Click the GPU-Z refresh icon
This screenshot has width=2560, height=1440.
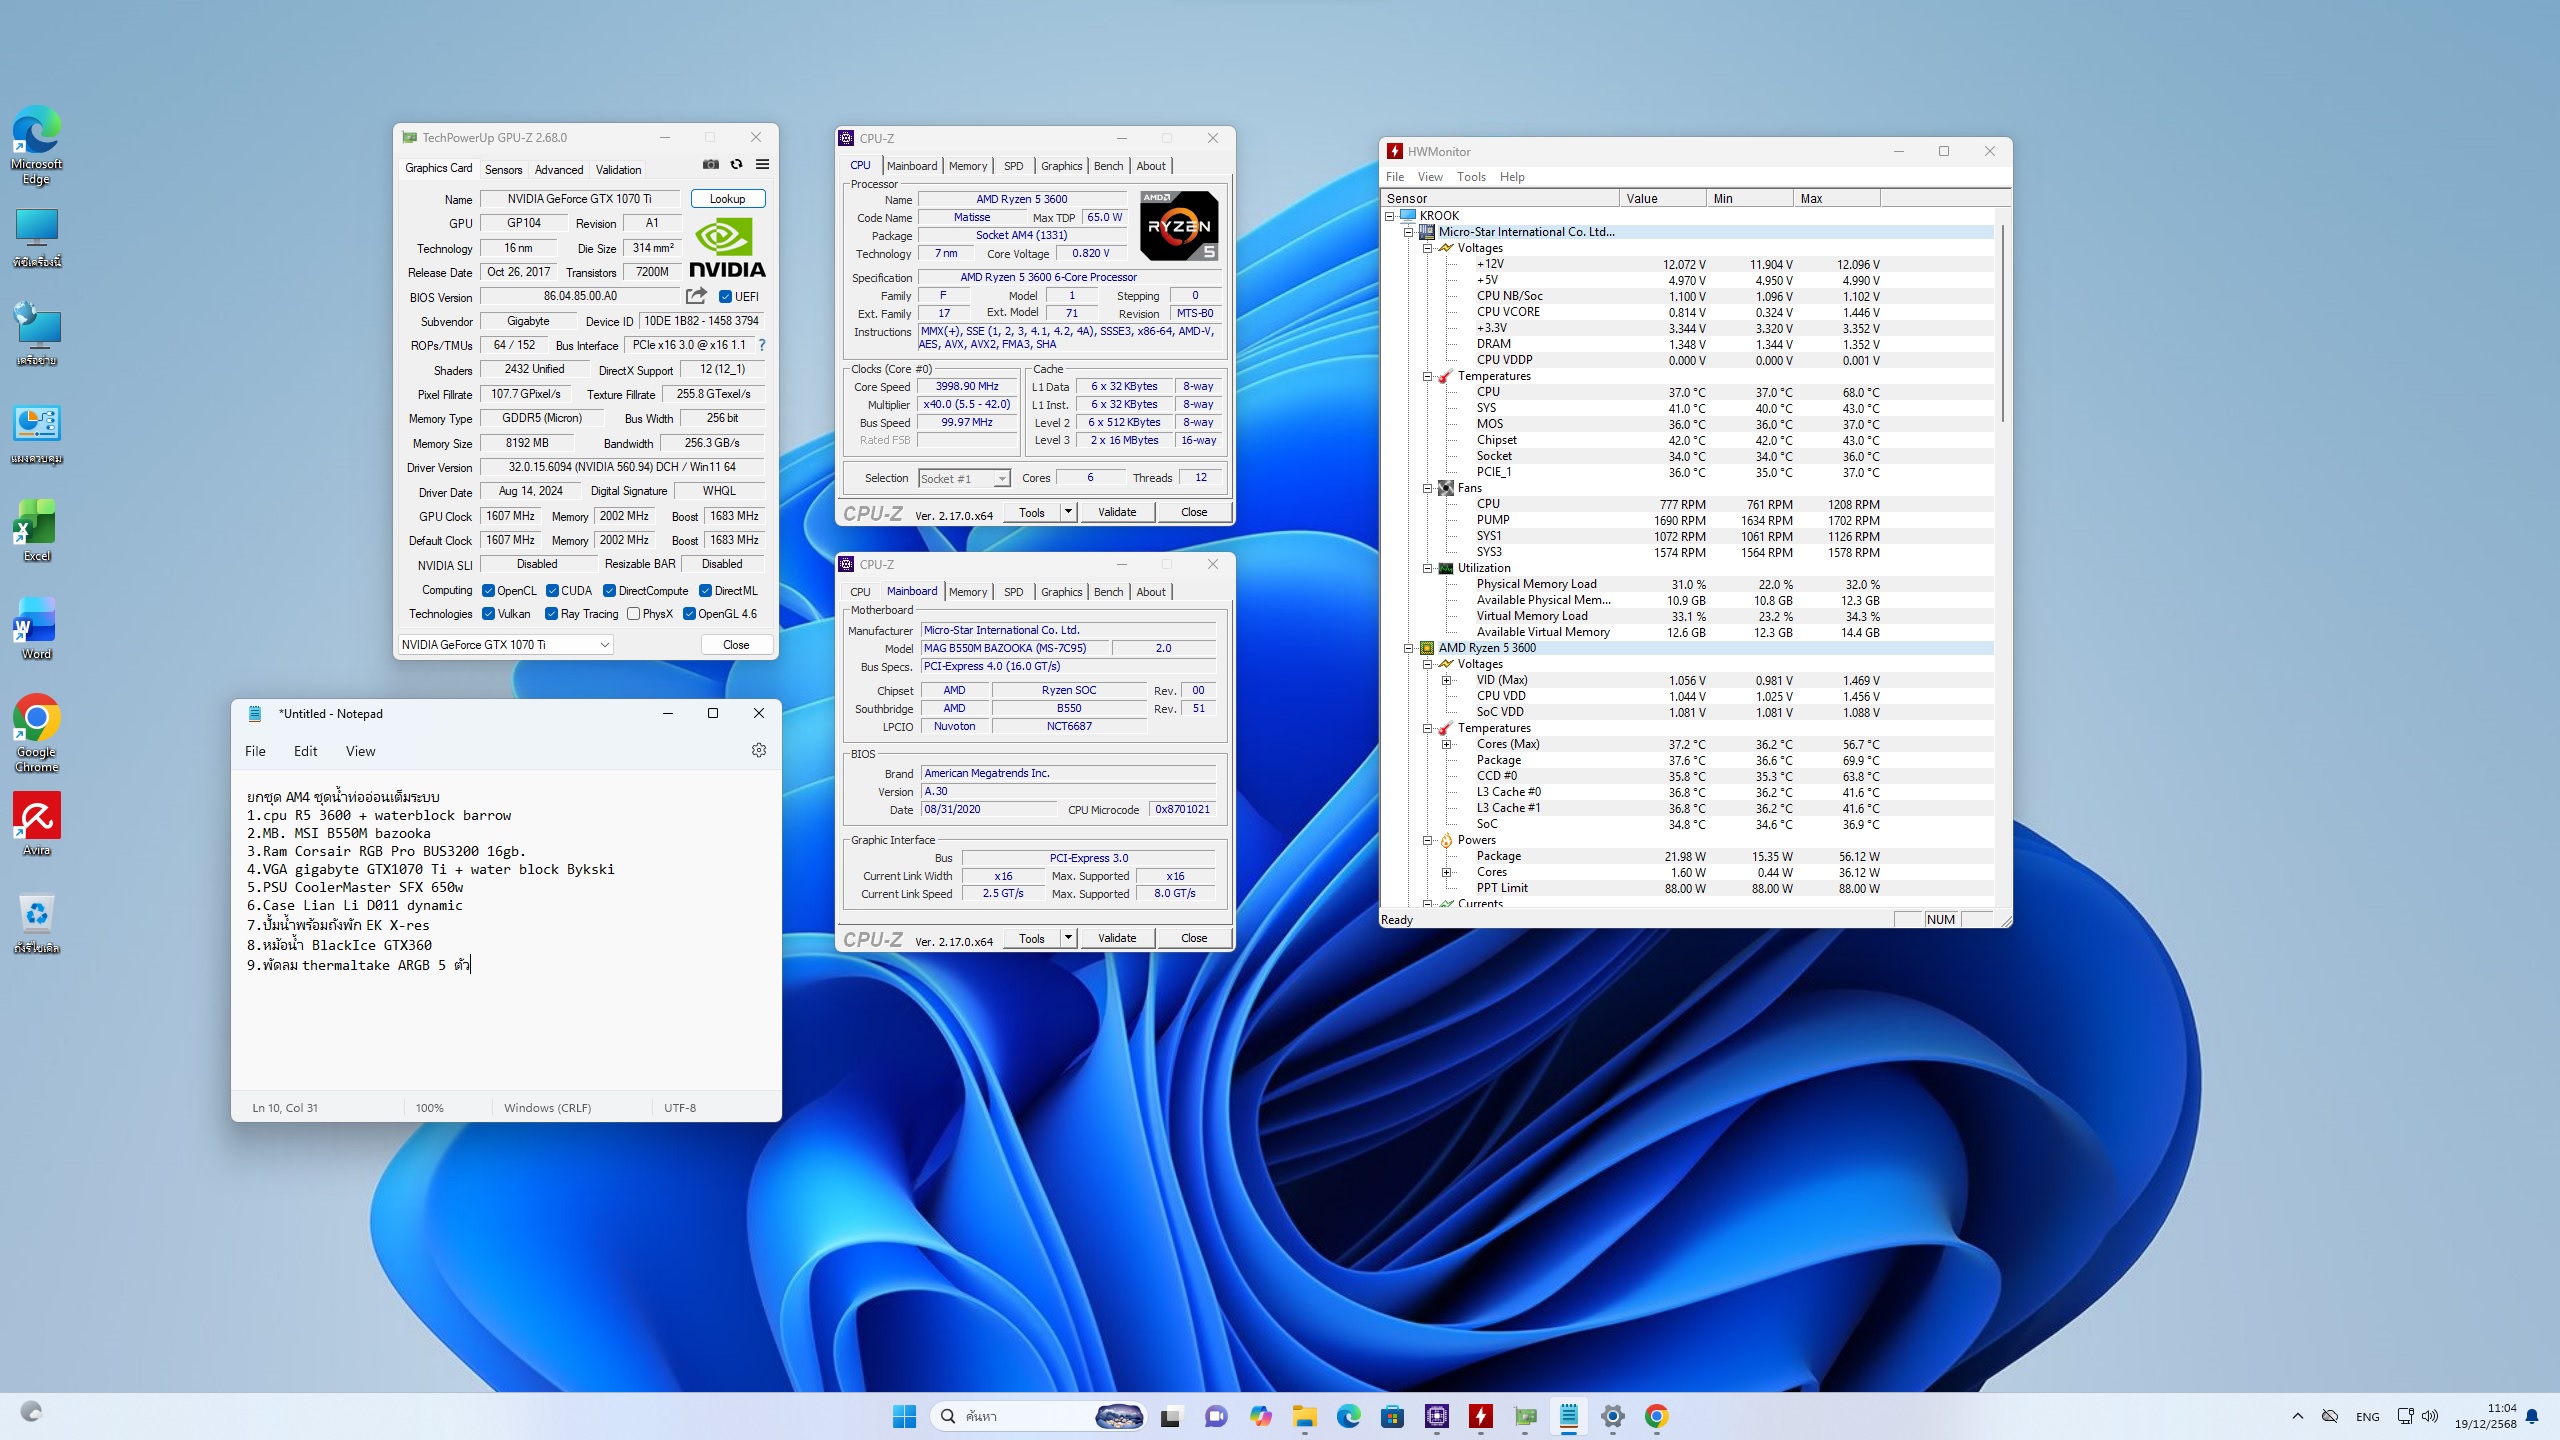coord(737,164)
